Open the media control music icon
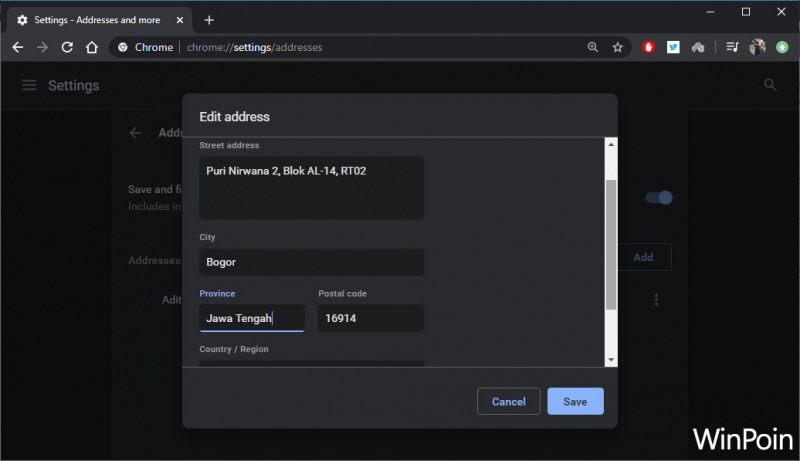The height and width of the screenshot is (461, 800). coord(733,47)
